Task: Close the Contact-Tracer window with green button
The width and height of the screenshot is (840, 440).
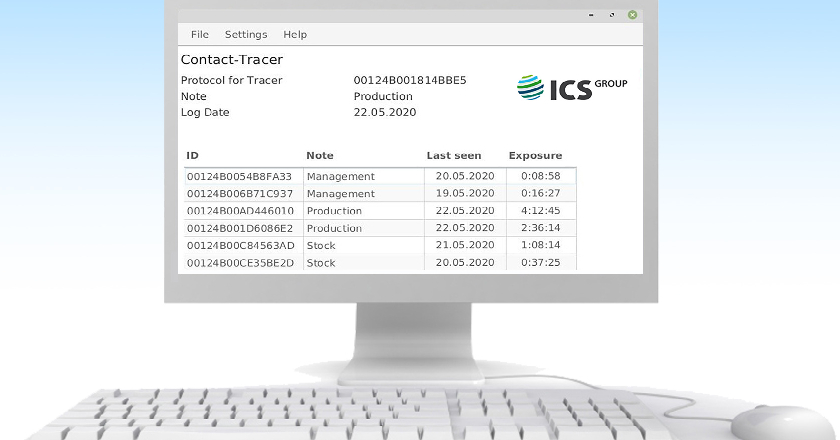Action: 632,15
